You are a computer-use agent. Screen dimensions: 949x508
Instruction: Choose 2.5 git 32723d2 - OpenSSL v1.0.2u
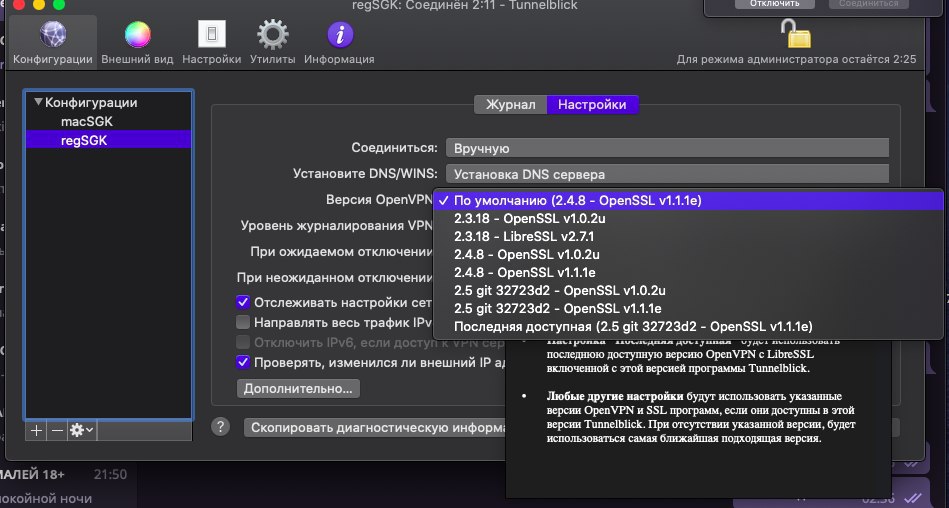click(688, 291)
